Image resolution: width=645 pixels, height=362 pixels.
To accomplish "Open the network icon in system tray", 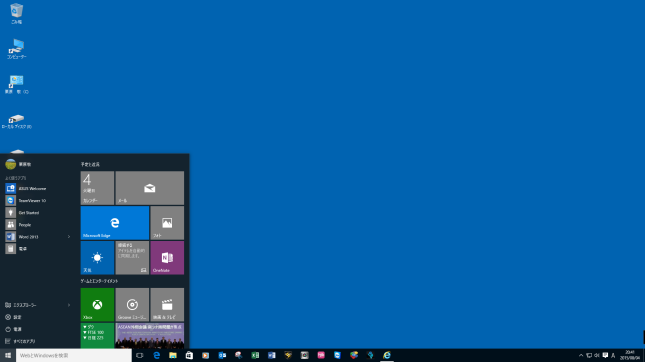I will click(x=589, y=355).
